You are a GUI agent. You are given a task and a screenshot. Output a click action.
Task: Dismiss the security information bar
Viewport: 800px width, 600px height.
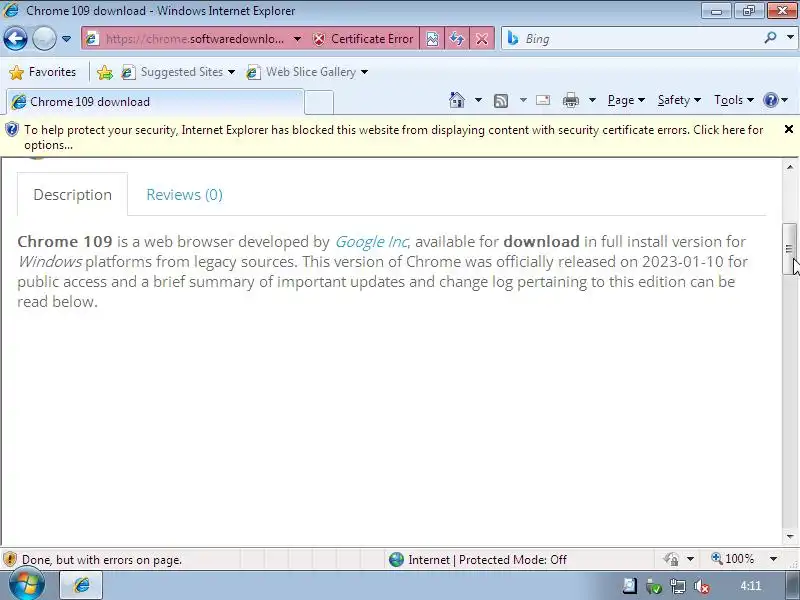[789, 130]
